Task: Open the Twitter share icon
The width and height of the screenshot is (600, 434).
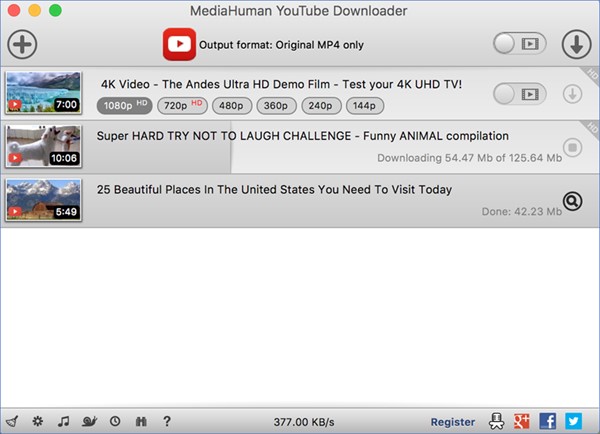Action: point(574,421)
